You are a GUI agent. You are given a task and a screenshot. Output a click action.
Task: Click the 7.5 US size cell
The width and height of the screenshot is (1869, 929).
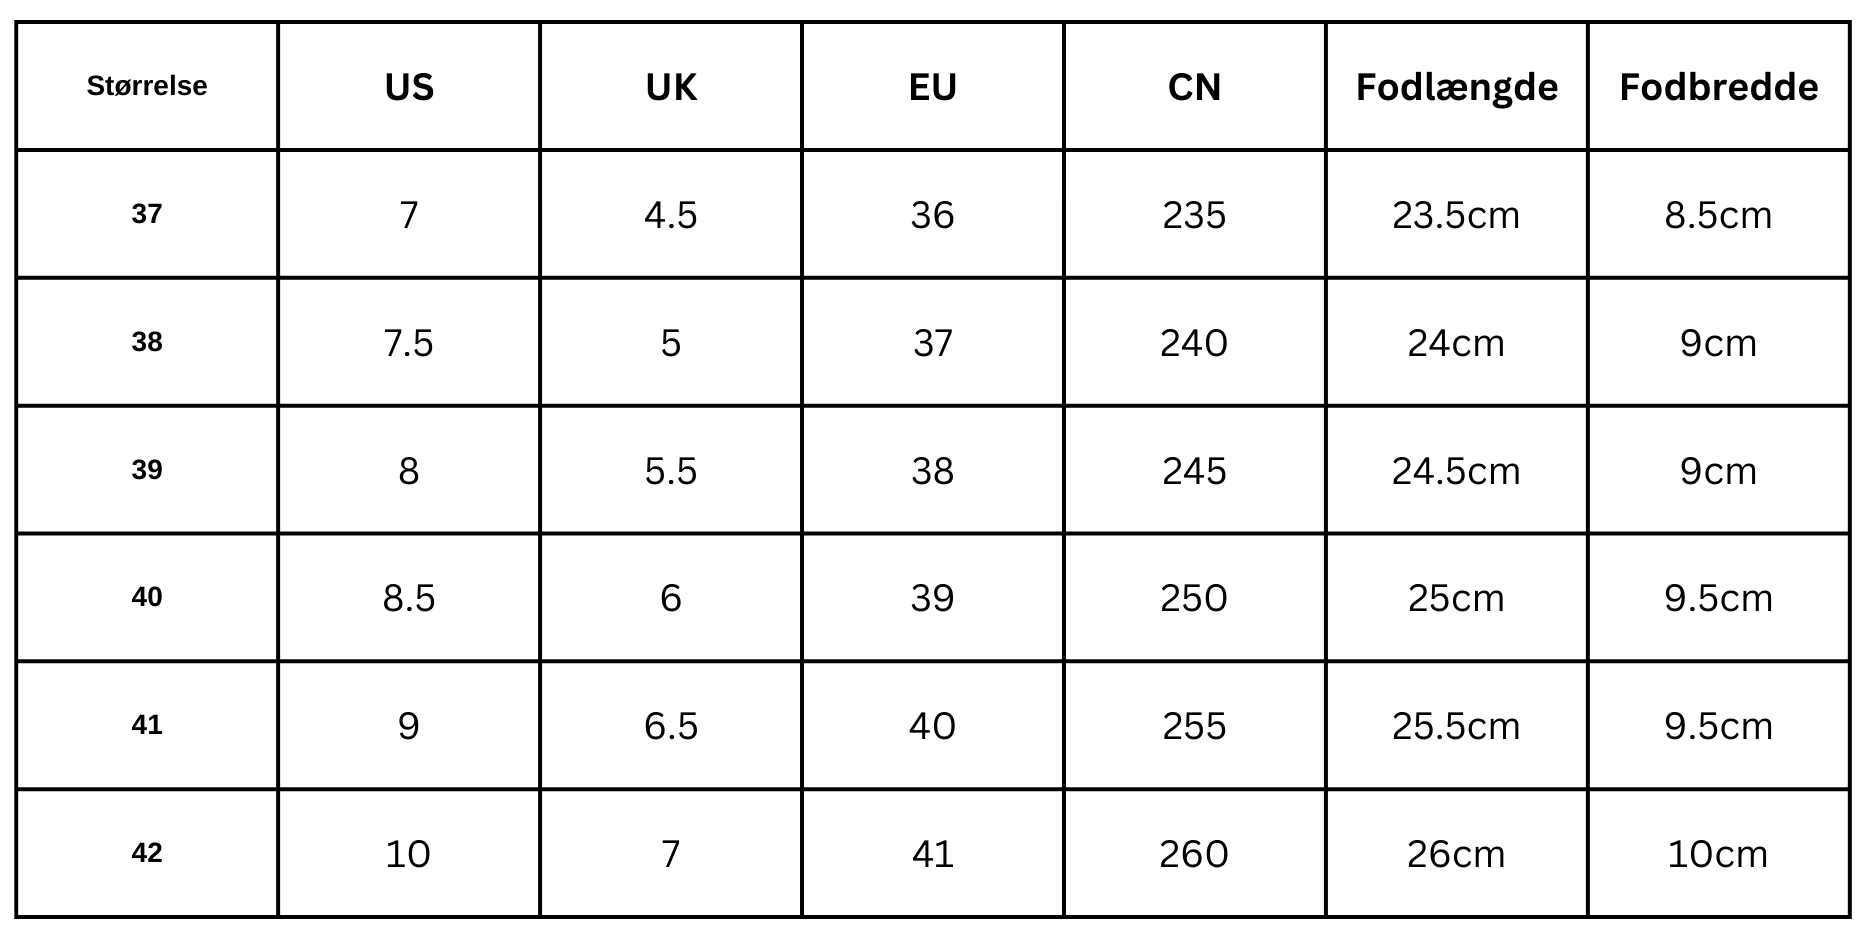click(409, 343)
